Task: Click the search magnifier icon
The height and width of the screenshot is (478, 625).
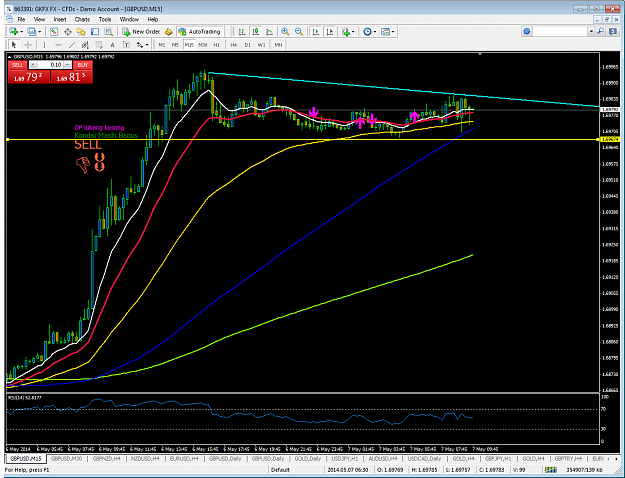Action: tap(600, 31)
